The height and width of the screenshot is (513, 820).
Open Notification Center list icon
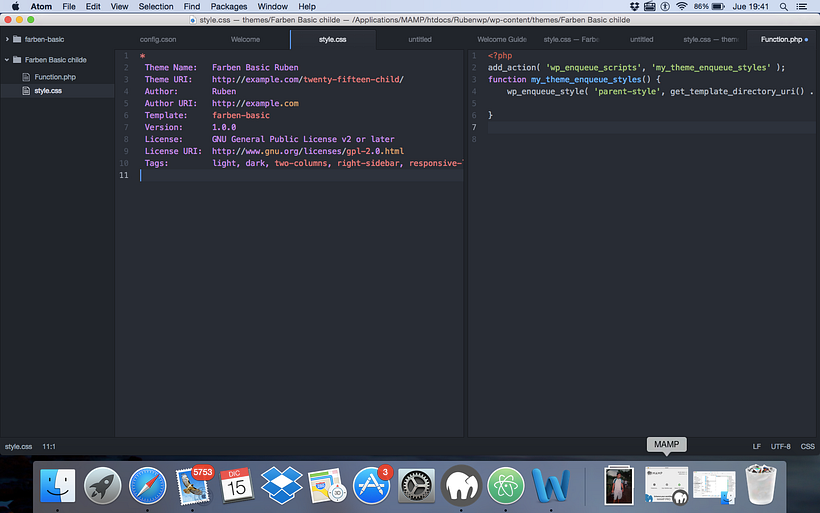(x=801, y=6)
